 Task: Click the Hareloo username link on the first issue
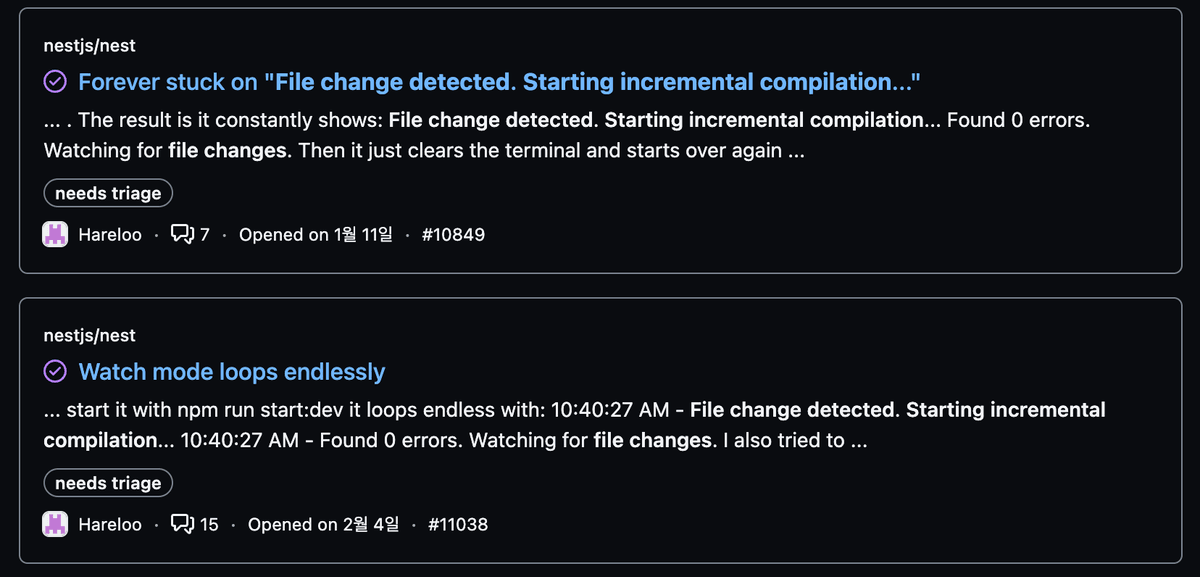[x=110, y=234]
